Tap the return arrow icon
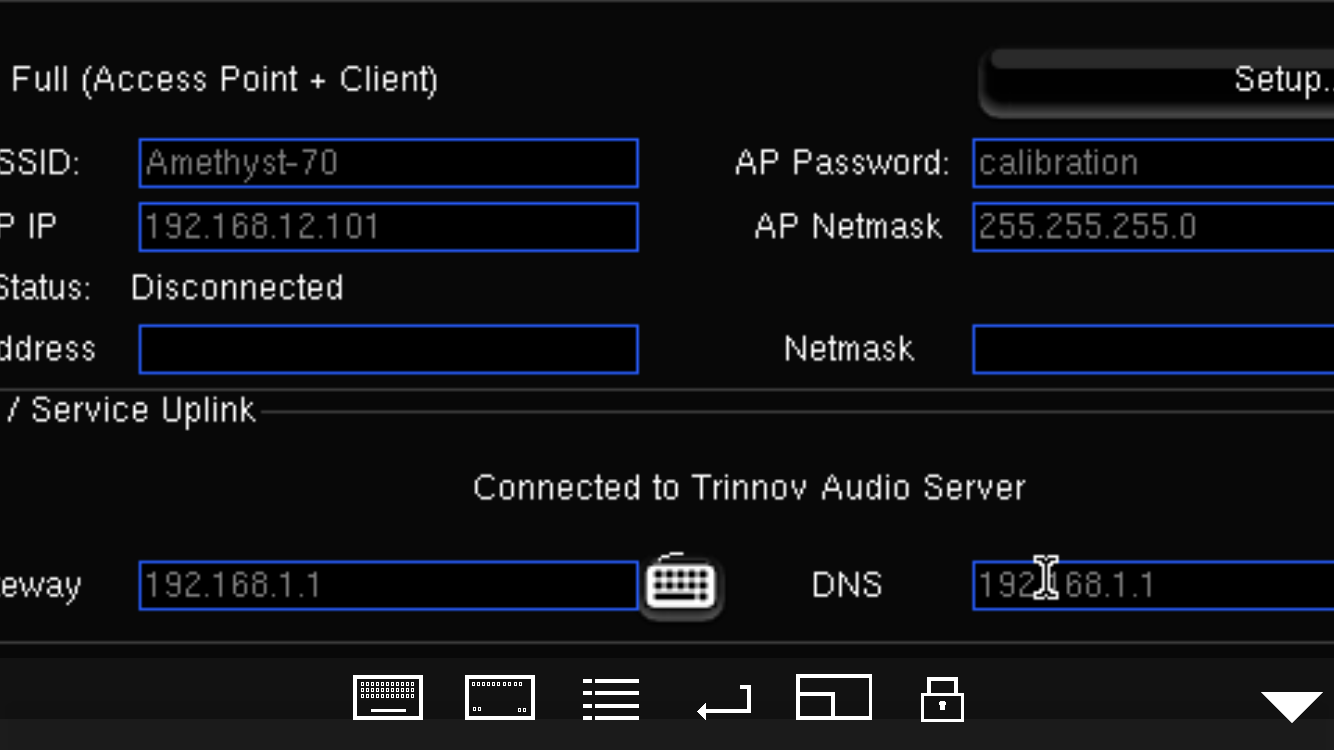The image size is (1334, 750). click(724, 703)
